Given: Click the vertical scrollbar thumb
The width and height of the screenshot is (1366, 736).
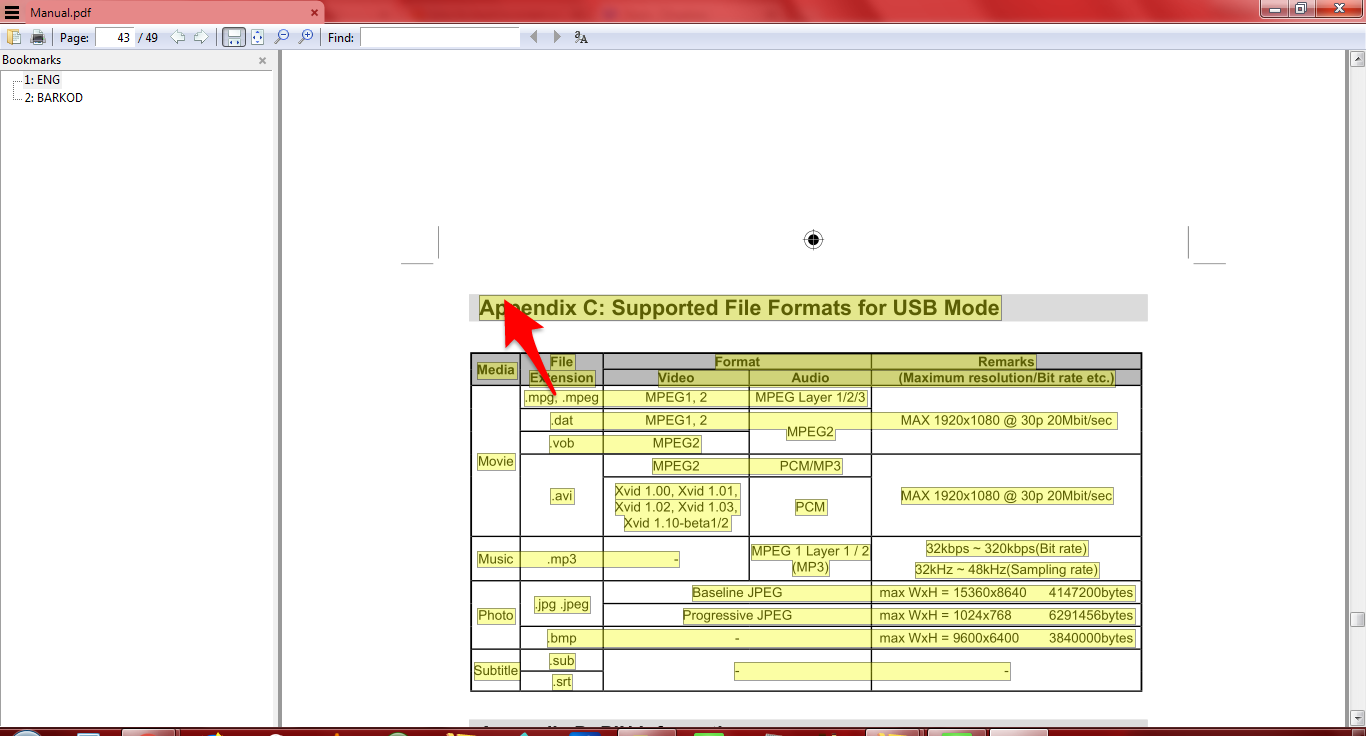Looking at the screenshot, I should click(x=1357, y=619).
